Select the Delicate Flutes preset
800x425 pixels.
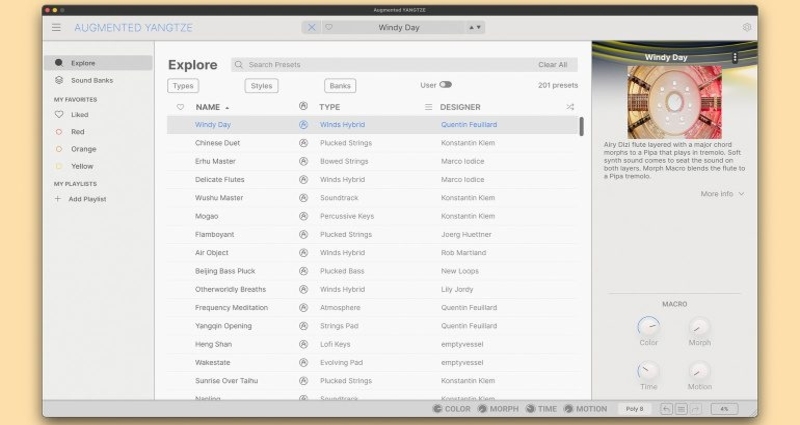(x=372, y=180)
